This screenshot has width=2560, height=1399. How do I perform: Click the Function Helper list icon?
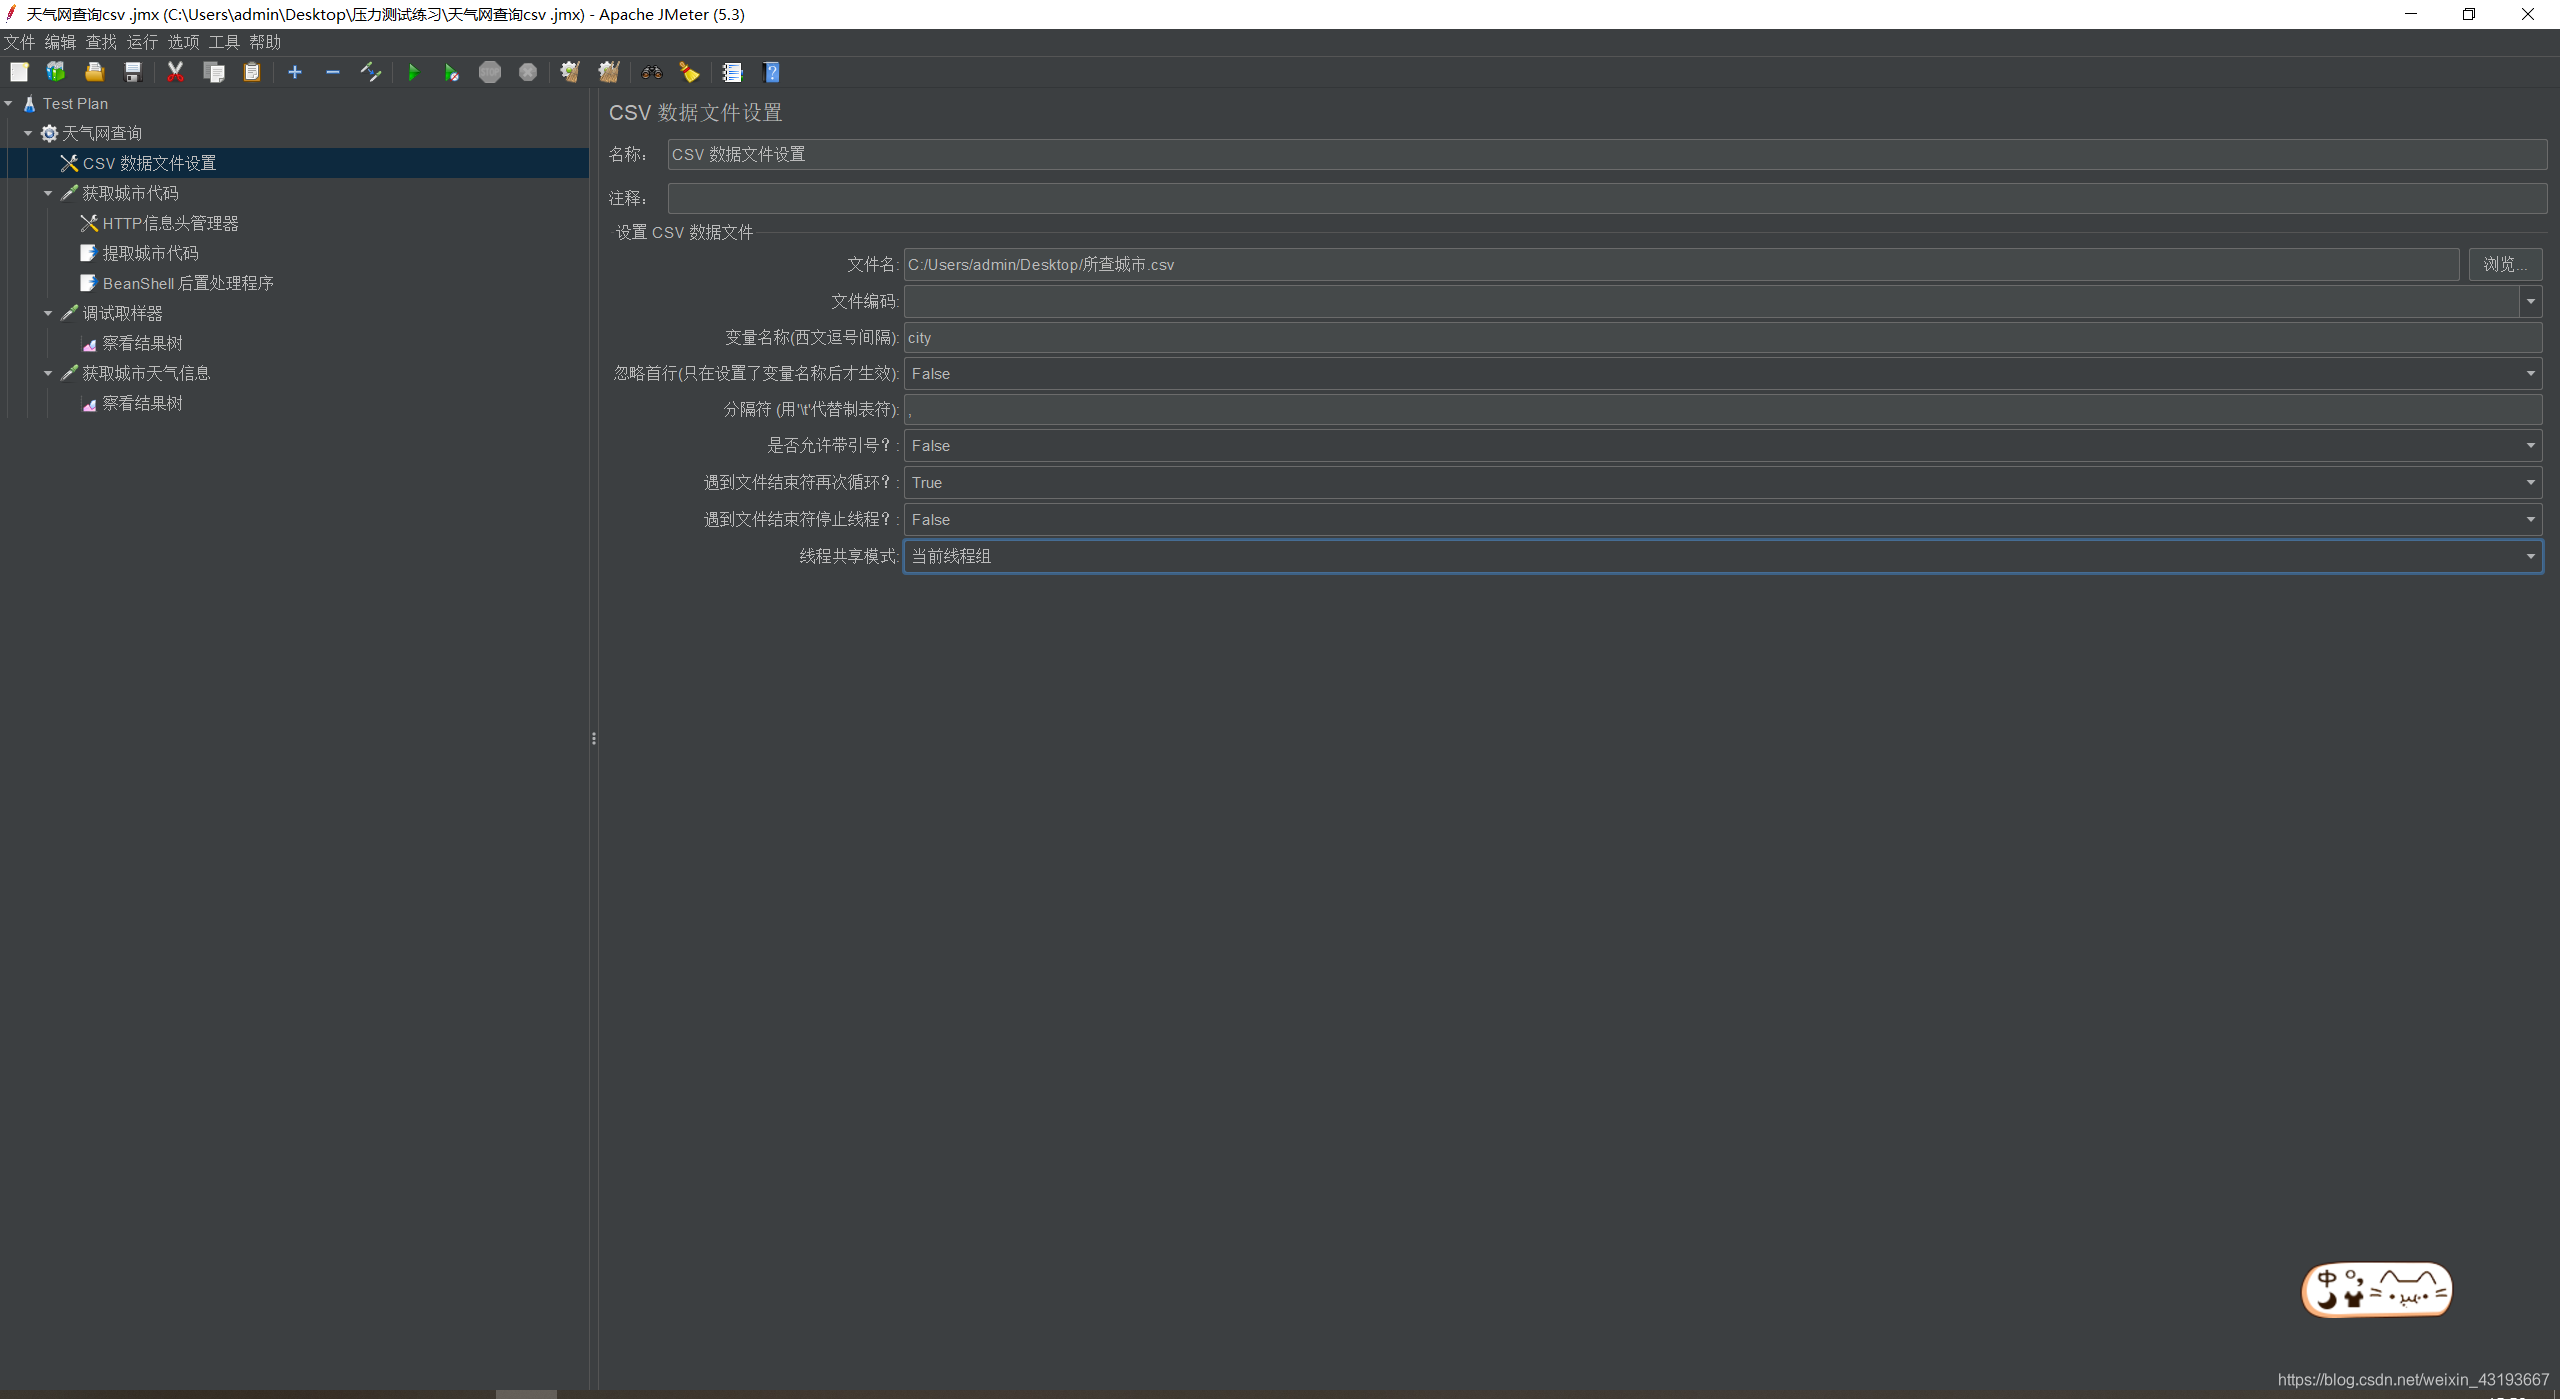click(x=732, y=72)
